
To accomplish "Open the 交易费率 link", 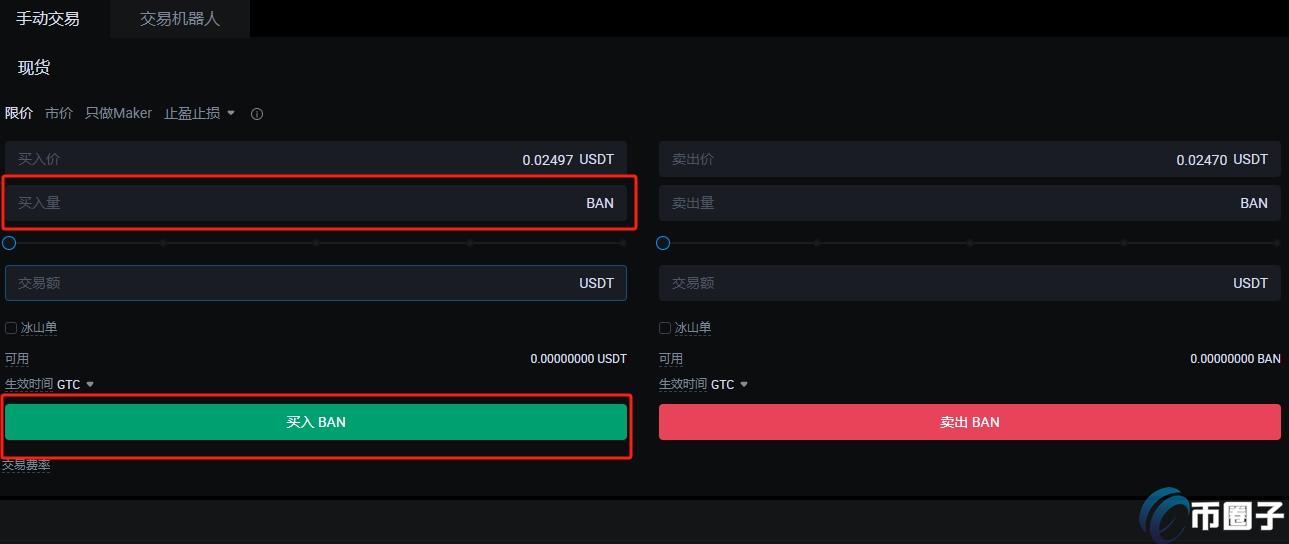I will pos(26,465).
